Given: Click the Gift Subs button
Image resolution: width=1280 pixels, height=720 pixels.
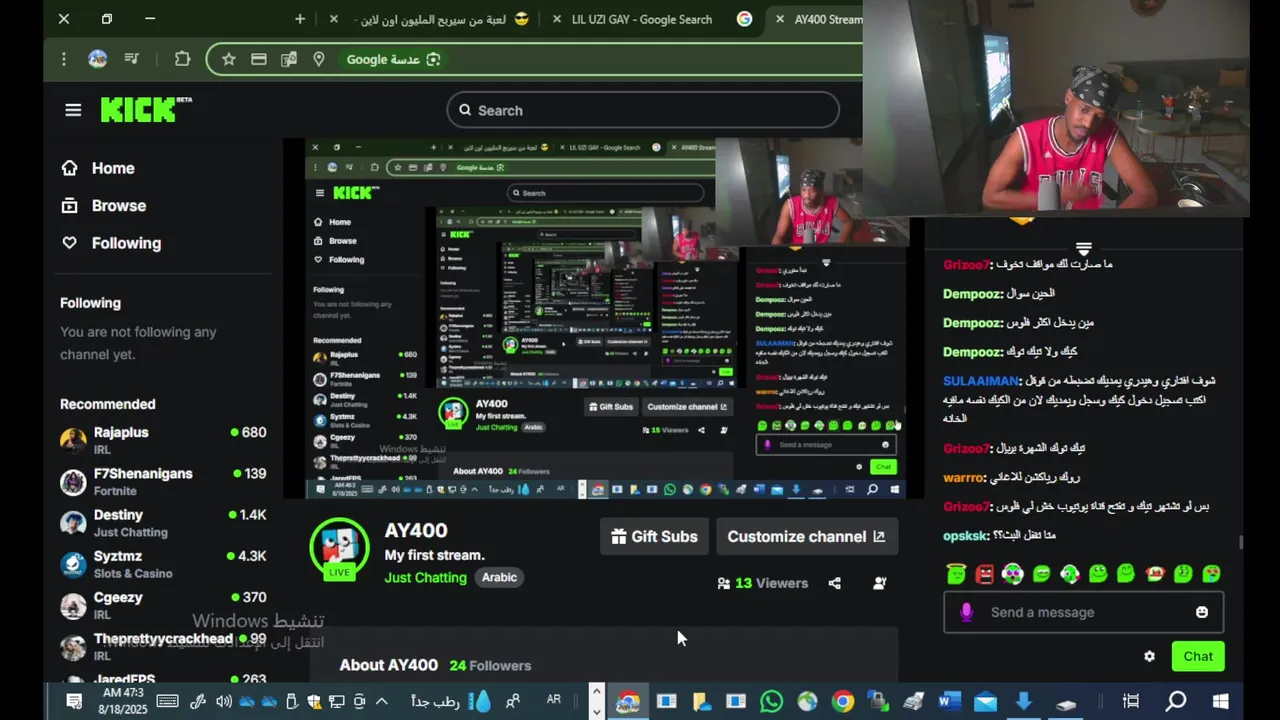Looking at the screenshot, I should tap(654, 536).
